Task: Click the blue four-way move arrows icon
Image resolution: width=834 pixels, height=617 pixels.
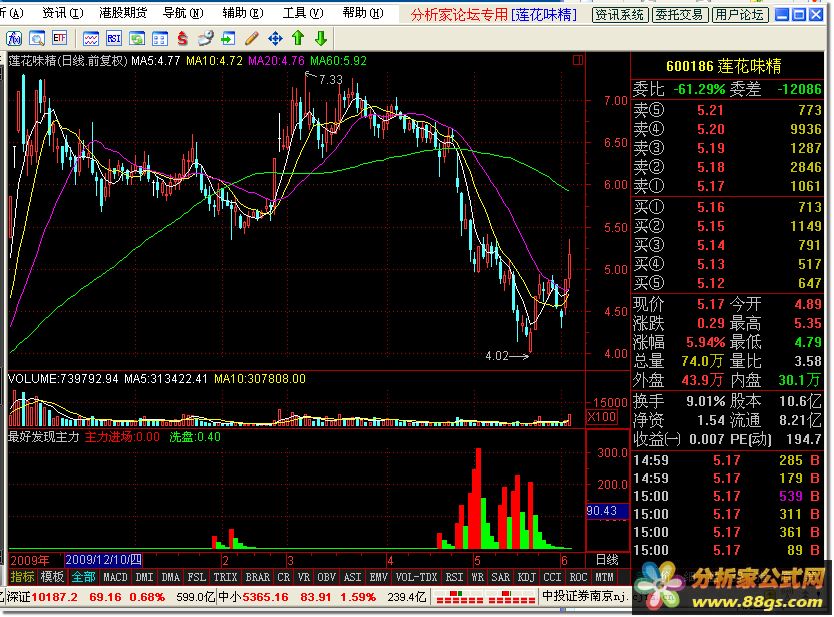Action: (275, 38)
